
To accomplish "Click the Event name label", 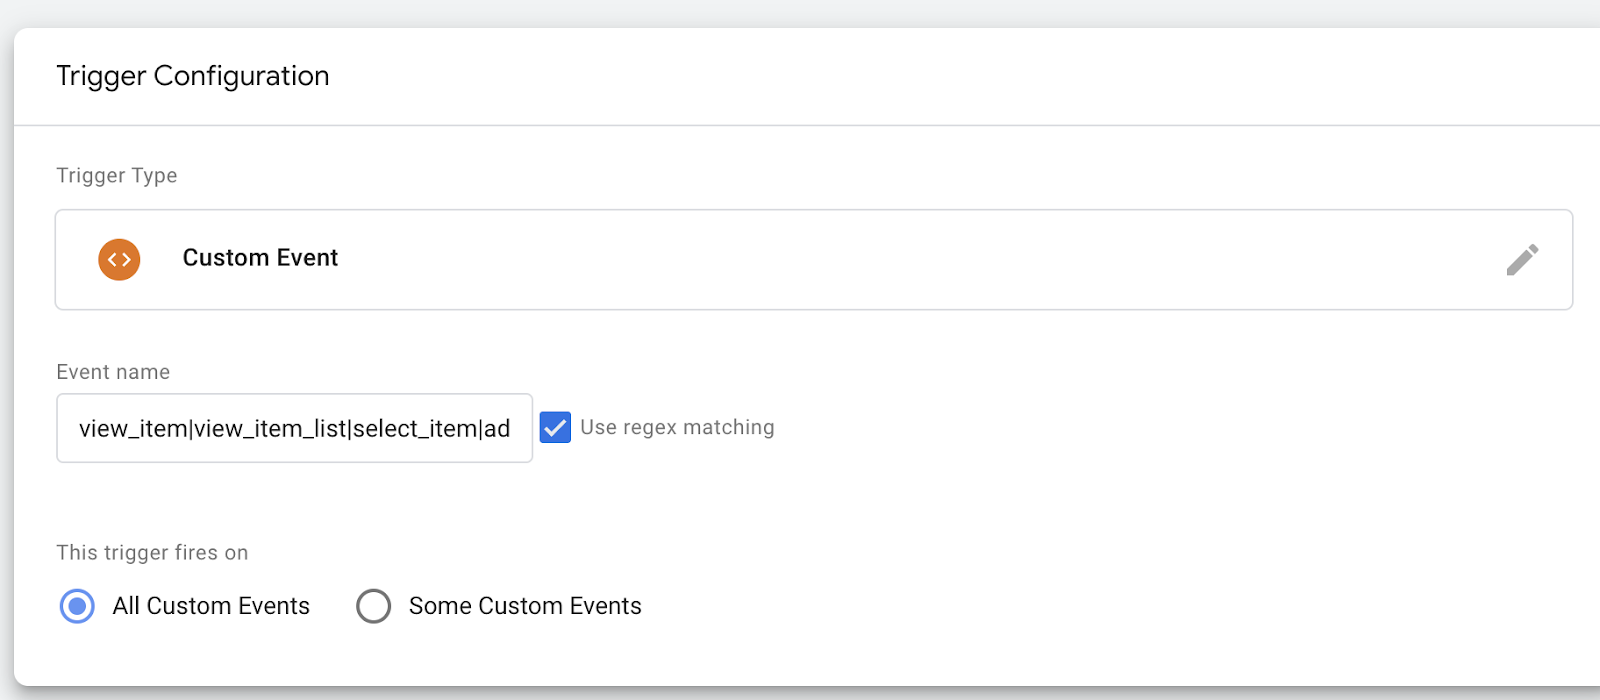I will click(113, 372).
